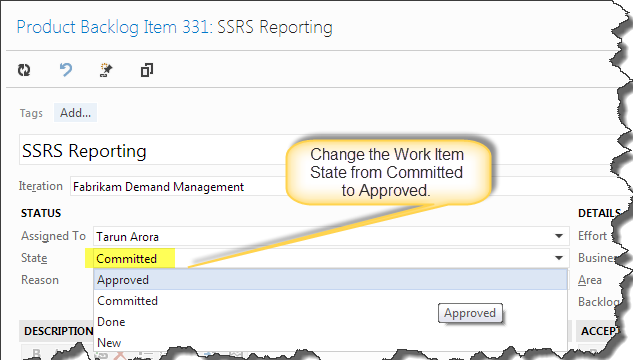Click the Tags label
The width and height of the screenshot is (633, 360).
31,113
